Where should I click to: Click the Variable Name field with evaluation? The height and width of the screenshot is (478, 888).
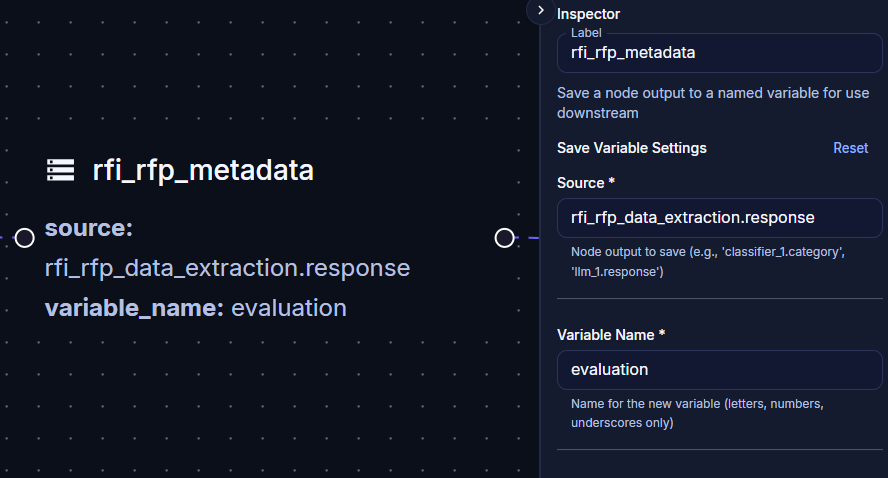[719, 370]
